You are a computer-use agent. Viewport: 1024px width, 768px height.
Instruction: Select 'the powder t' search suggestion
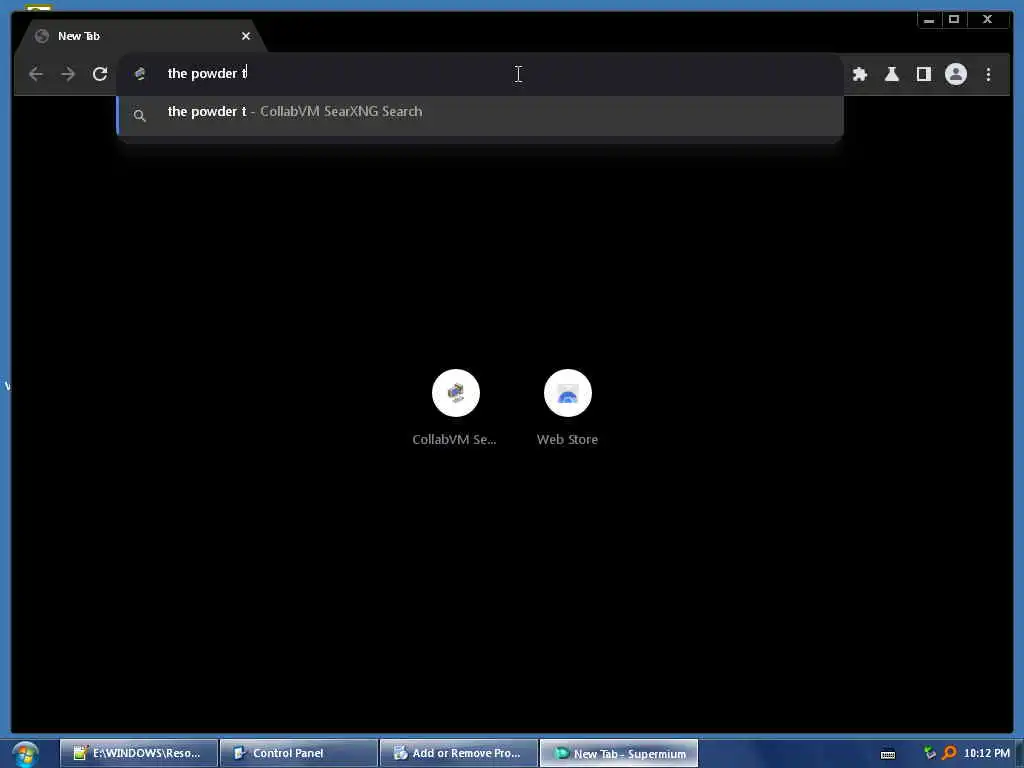coord(480,115)
